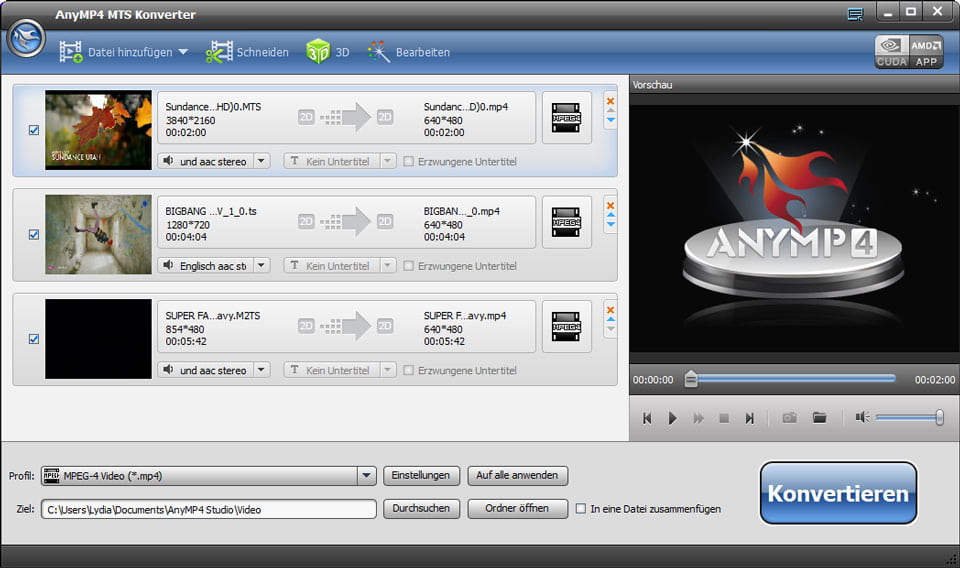
Task: Open Kein Untertitel dropdown for Sundance file
Action: (x=388, y=161)
